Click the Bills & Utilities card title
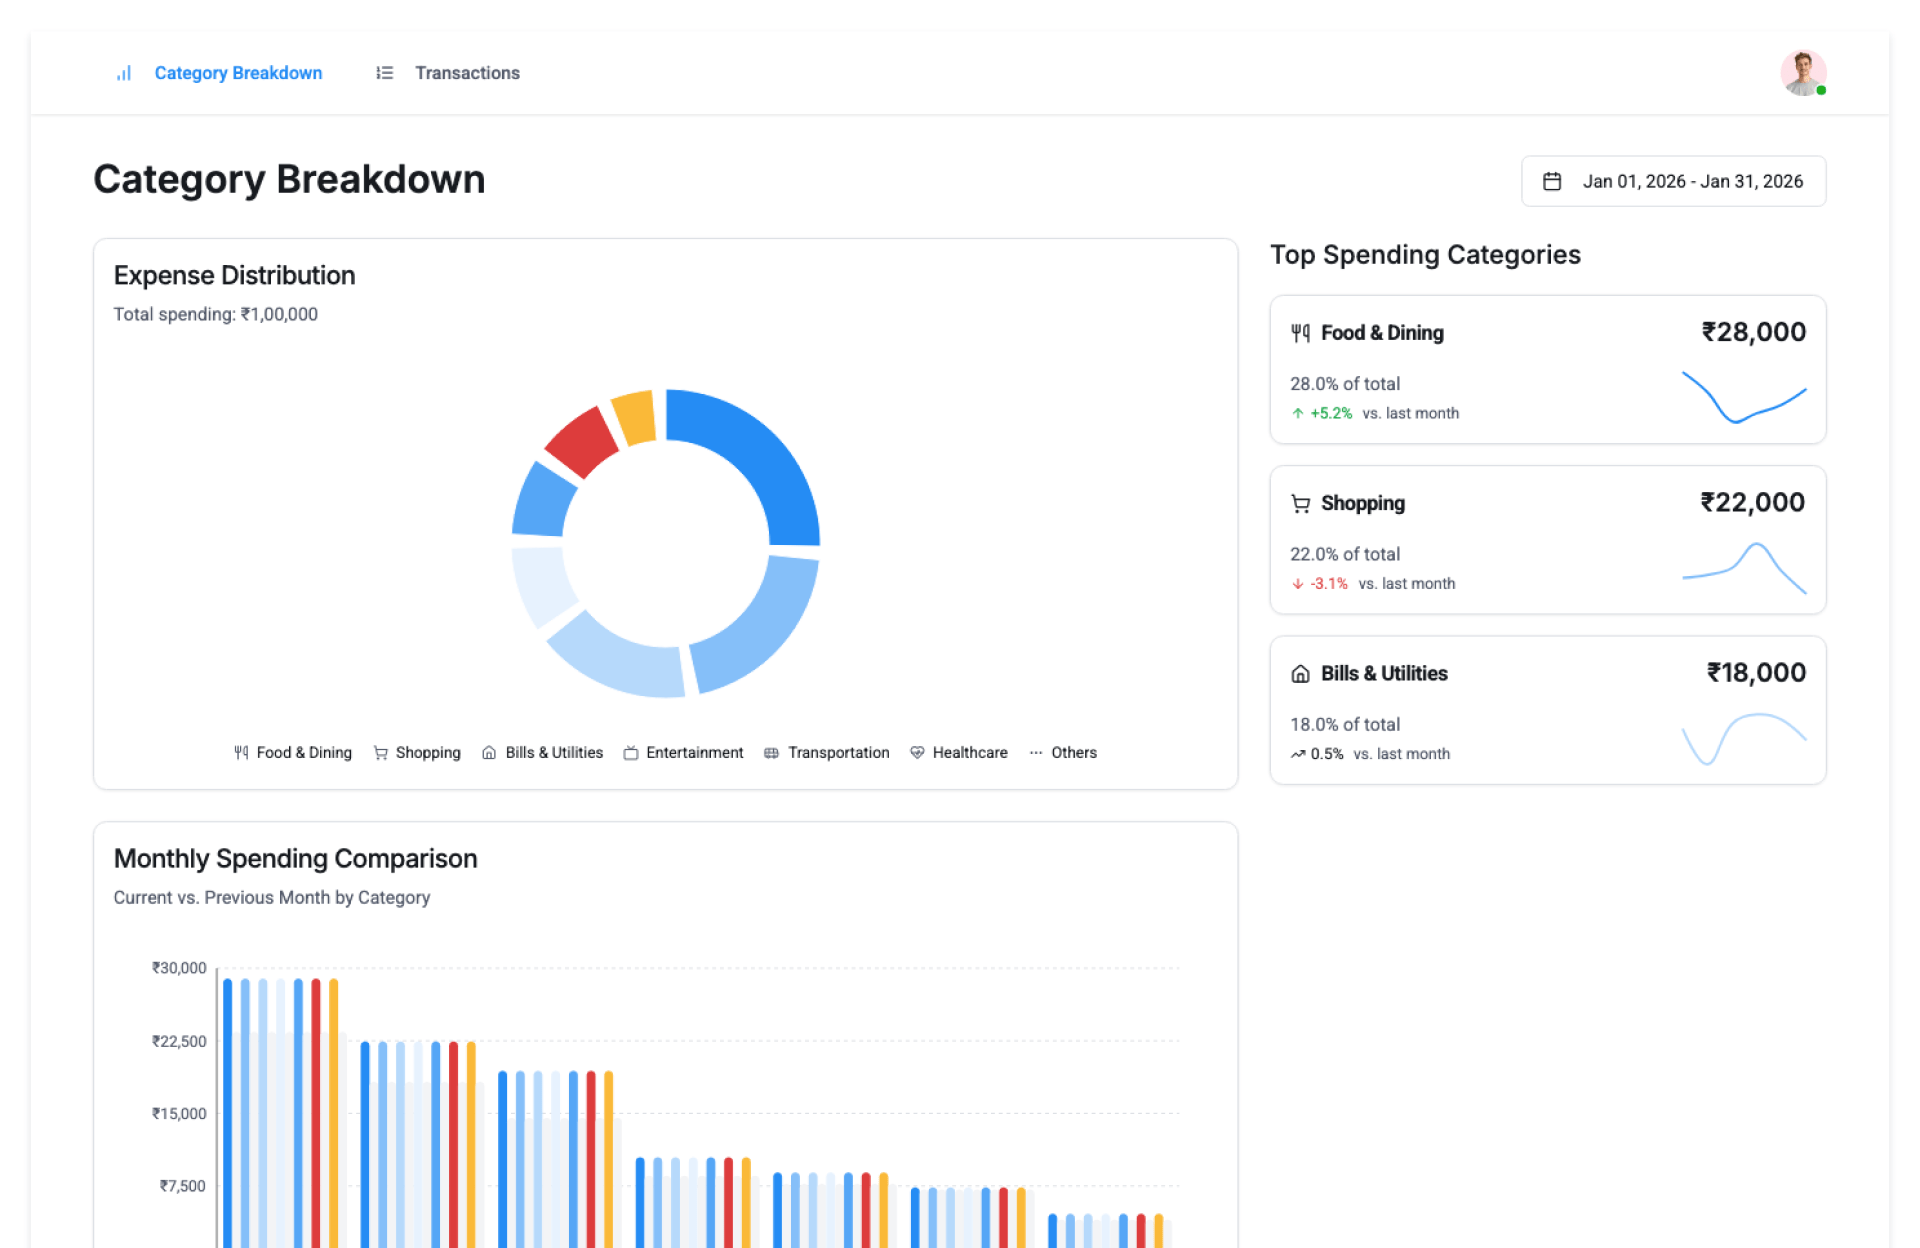 [1384, 674]
